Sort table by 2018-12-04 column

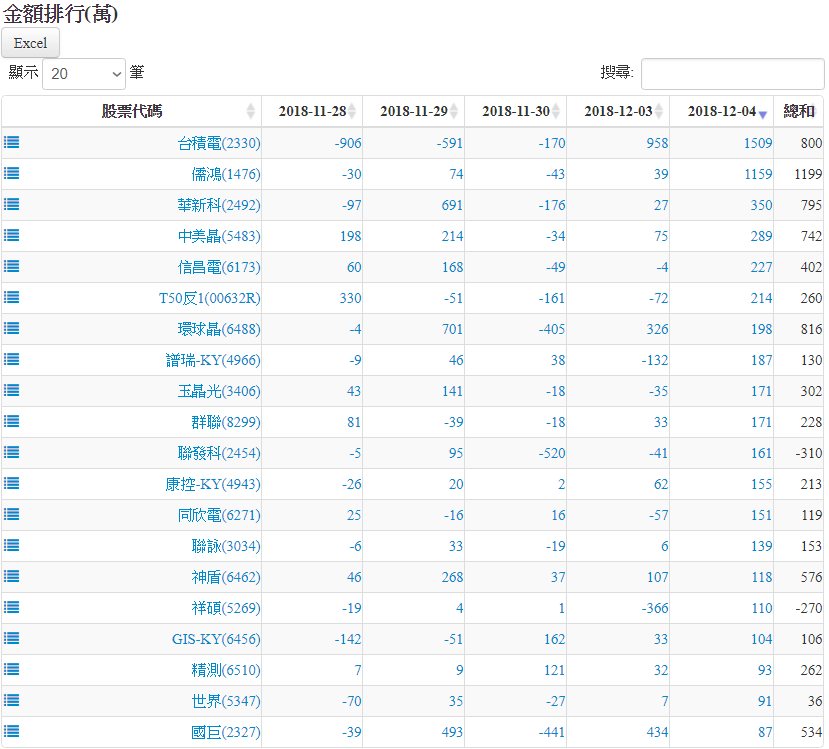pyautogui.click(x=721, y=111)
